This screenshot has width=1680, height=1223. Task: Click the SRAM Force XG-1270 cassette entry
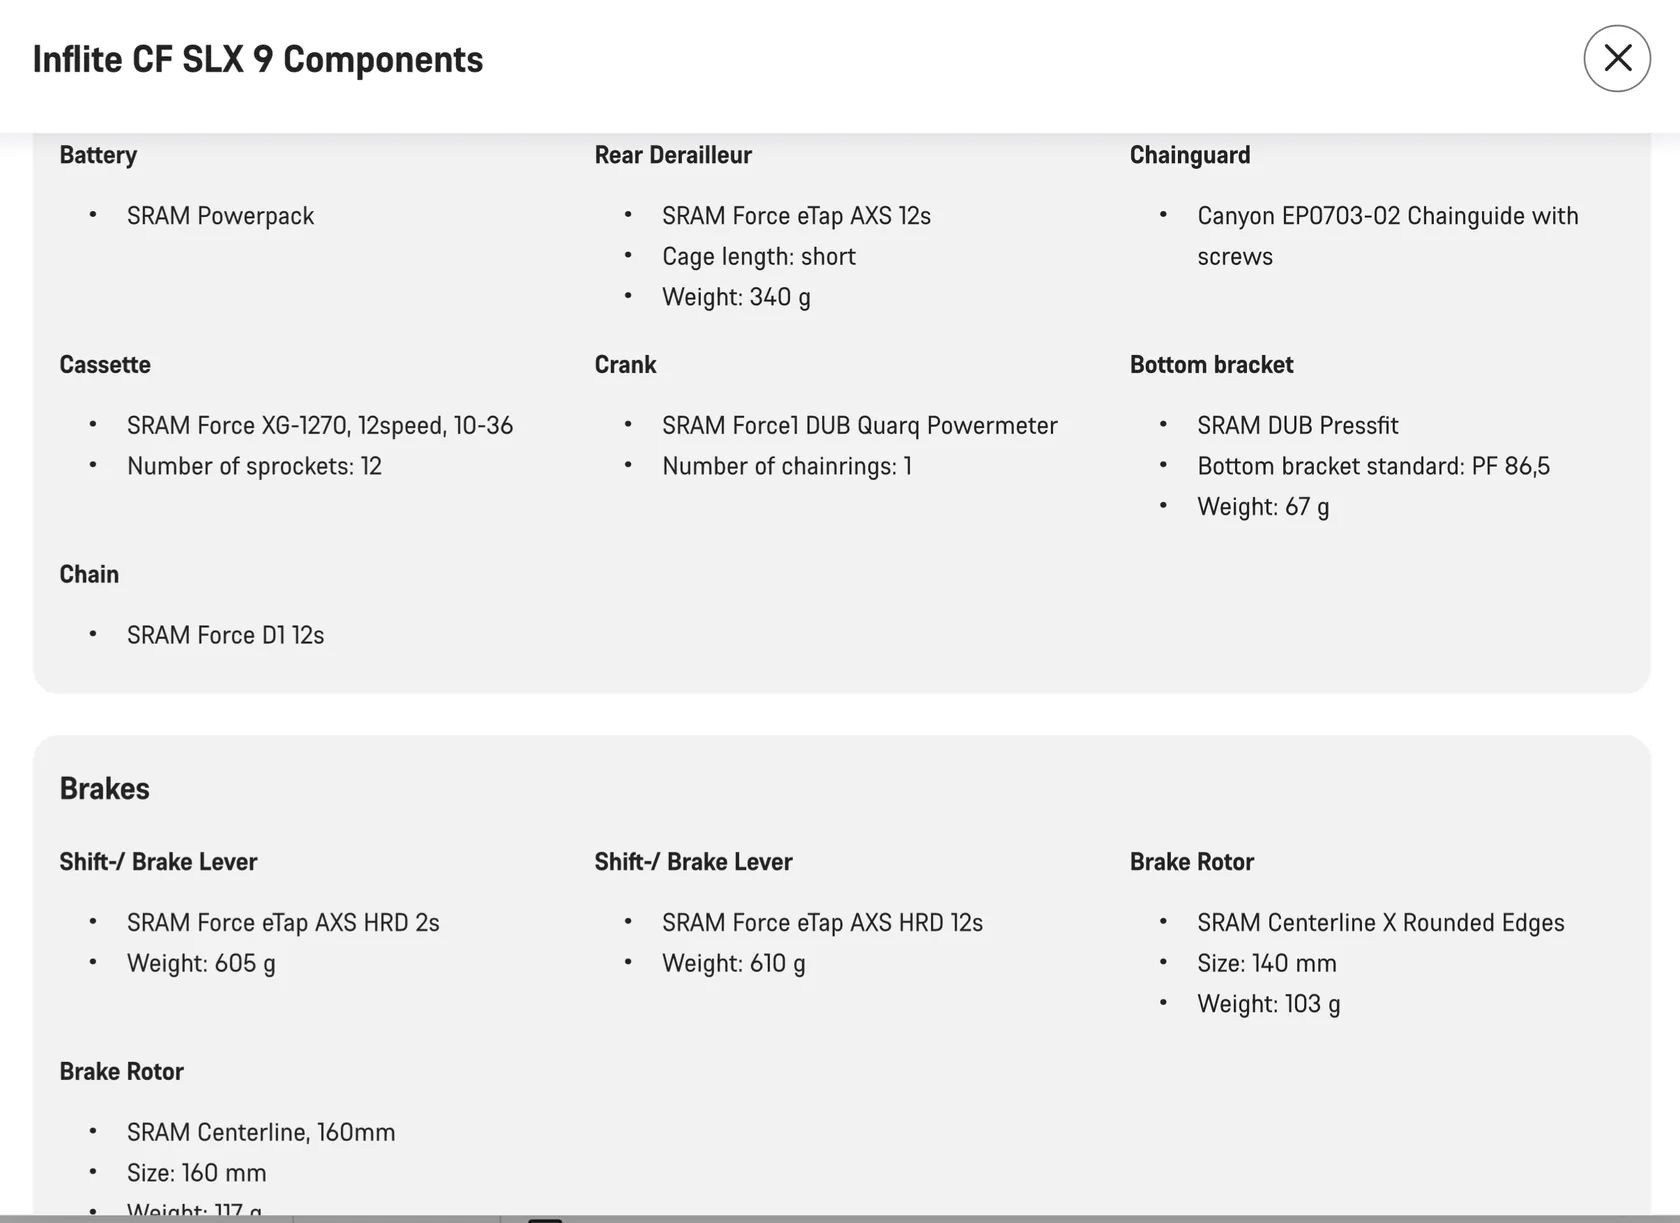click(x=319, y=426)
